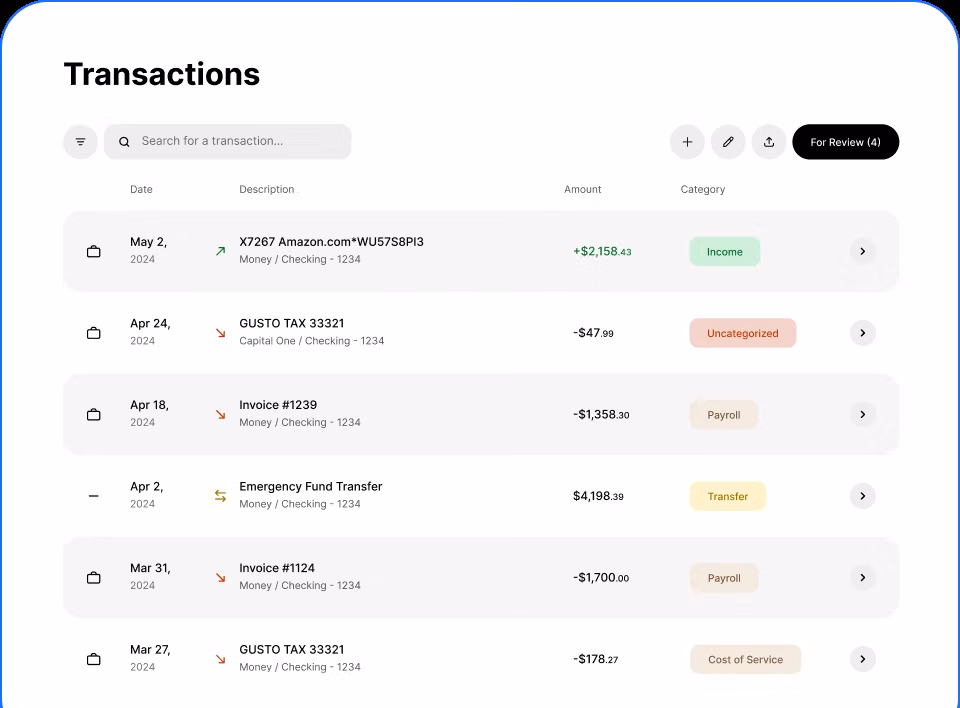960x708 pixels.
Task: Click briefcase icon on Apr 24 row
Action: (x=94, y=333)
